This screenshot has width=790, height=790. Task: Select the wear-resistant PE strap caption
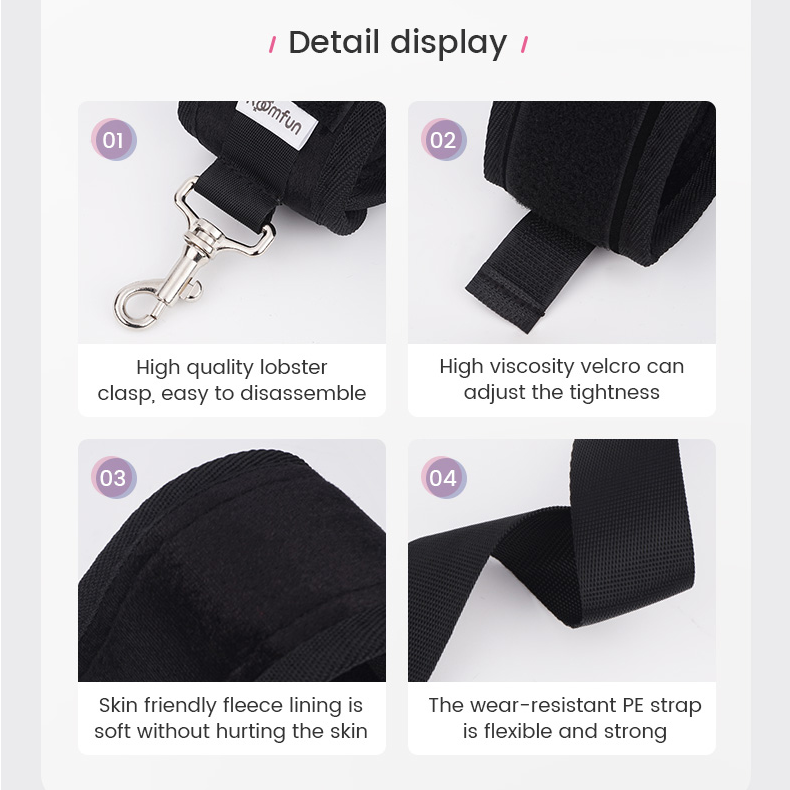click(565, 718)
